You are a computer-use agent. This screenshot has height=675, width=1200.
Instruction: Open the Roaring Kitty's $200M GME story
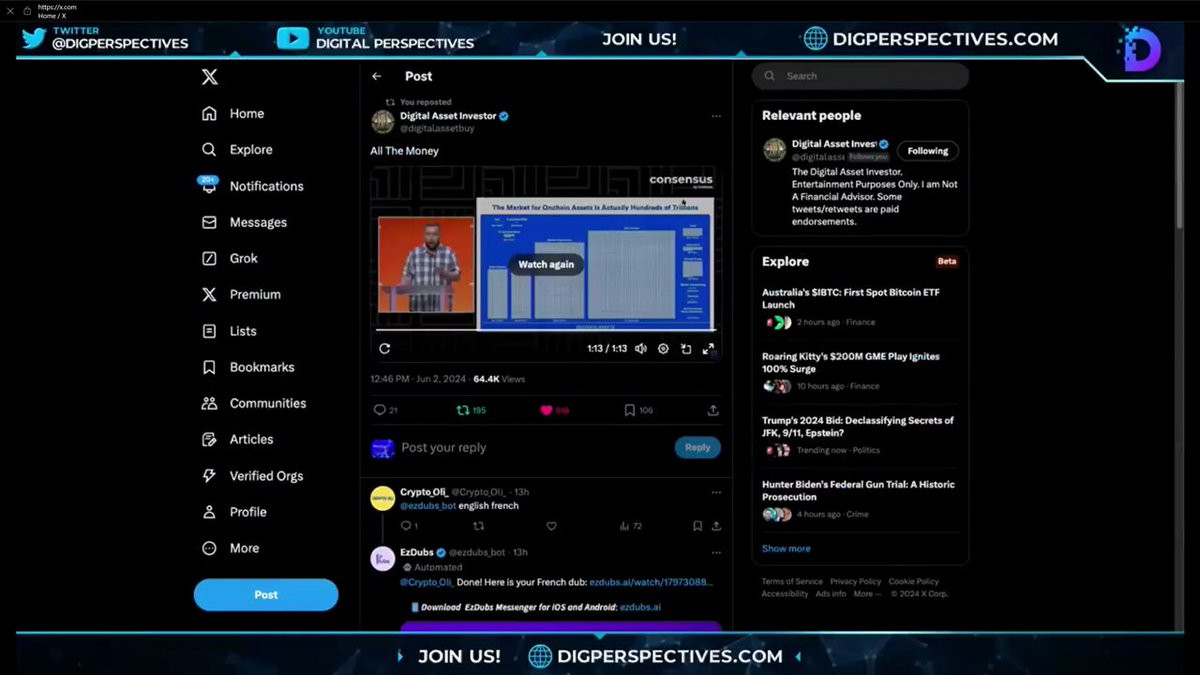pyautogui.click(x=860, y=371)
